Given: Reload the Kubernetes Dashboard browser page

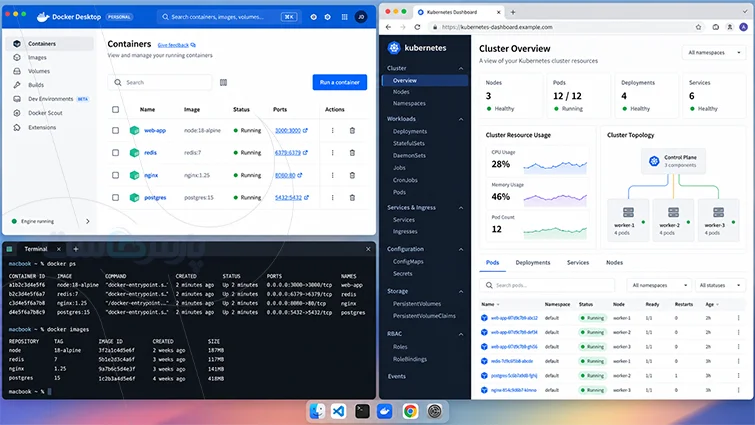Looking at the screenshot, I should tap(417, 27).
